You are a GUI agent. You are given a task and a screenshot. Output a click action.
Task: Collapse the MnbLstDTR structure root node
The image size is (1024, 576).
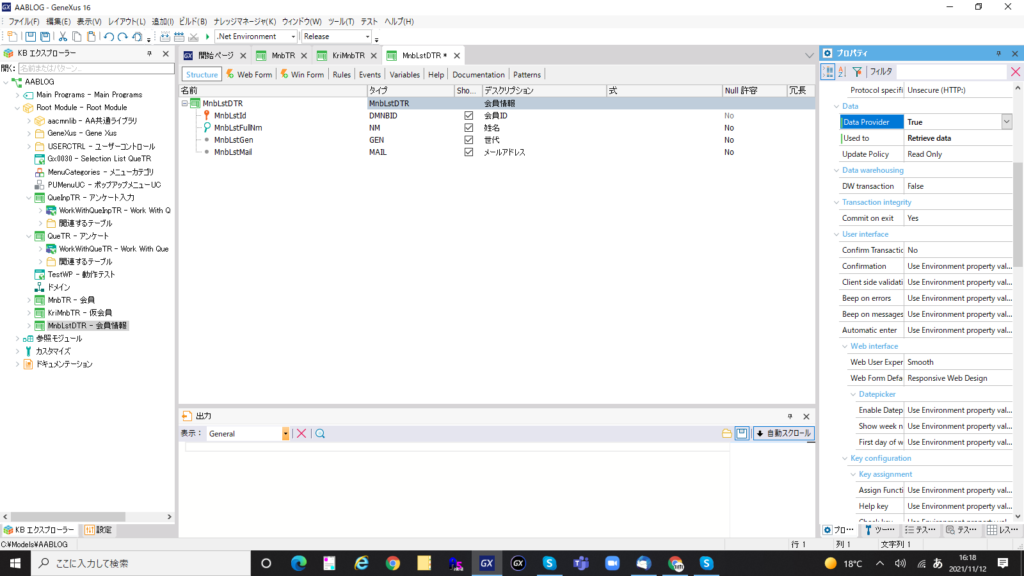pyautogui.click(x=185, y=103)
